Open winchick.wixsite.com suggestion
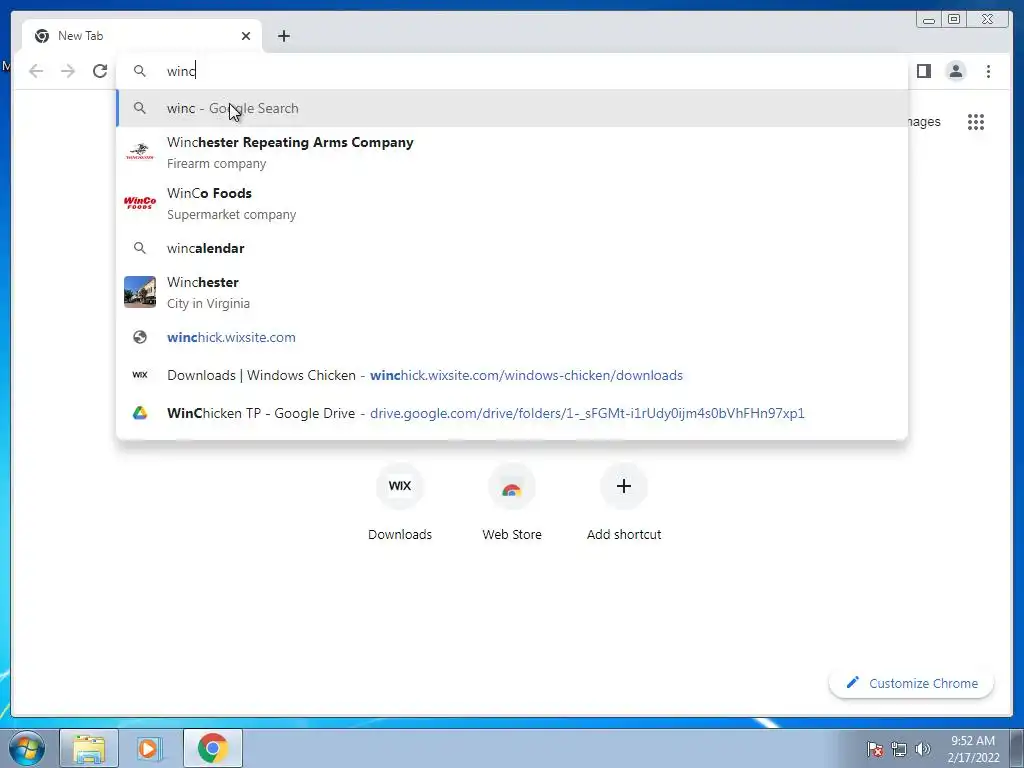This screenshot has width=1024, height=768. 512,337
